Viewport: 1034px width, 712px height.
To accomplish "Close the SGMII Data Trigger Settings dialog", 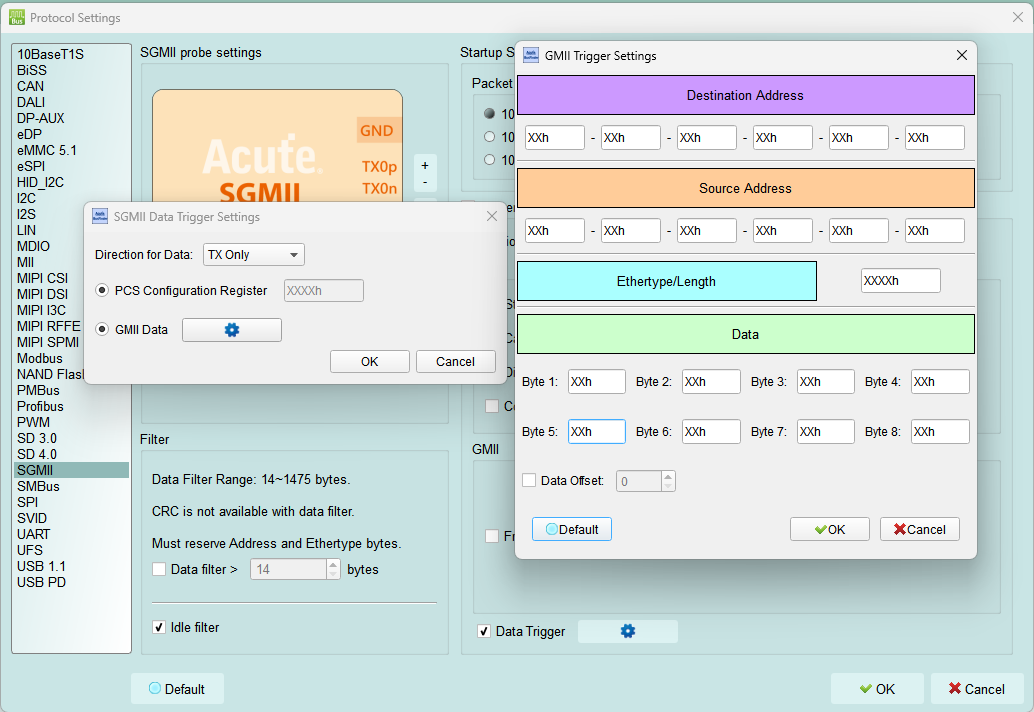I will tap(491, 216).
